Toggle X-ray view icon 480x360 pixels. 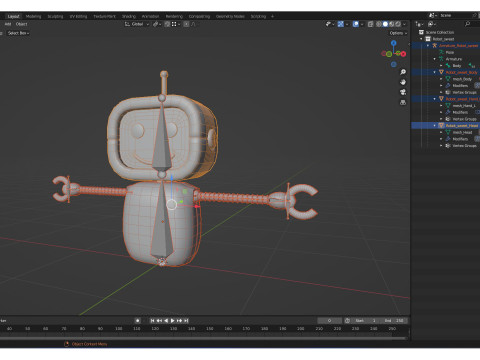click(x=370, y=24)
